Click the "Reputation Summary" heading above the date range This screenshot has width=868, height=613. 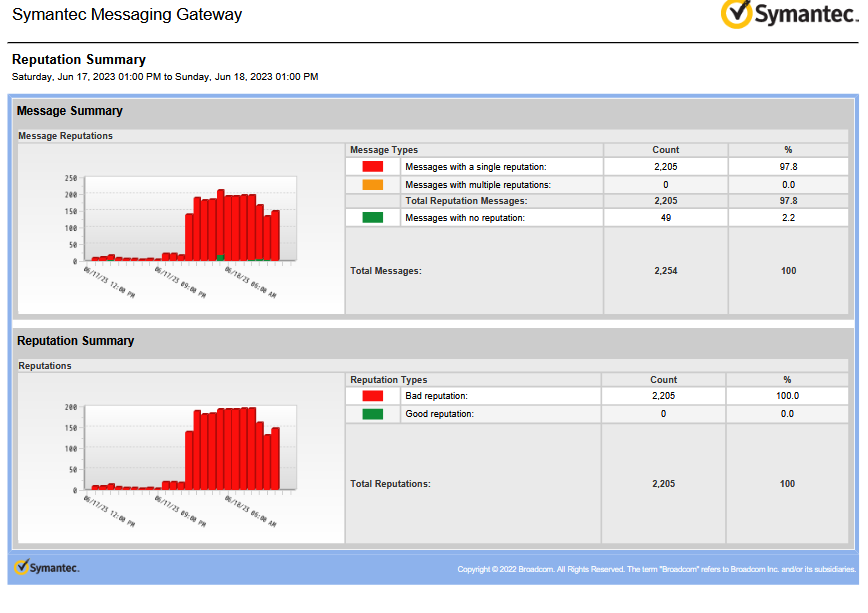click(x=79, y=59)
